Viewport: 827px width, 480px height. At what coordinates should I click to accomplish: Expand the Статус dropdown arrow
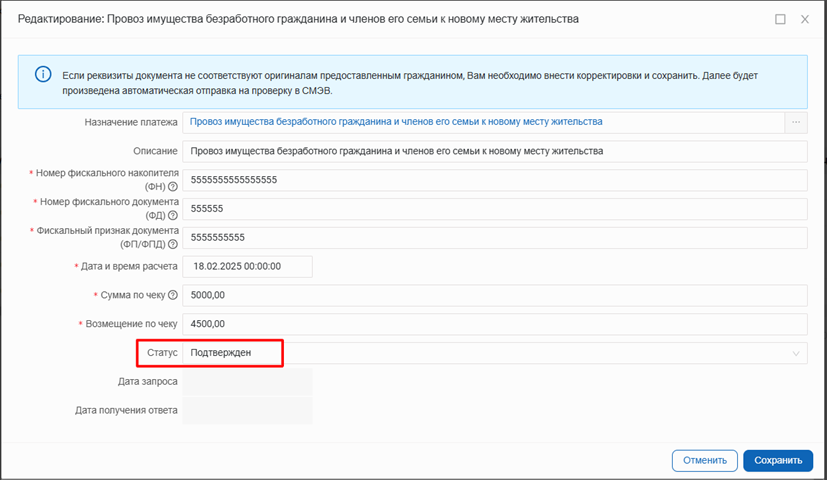click(x=796, y=353)
